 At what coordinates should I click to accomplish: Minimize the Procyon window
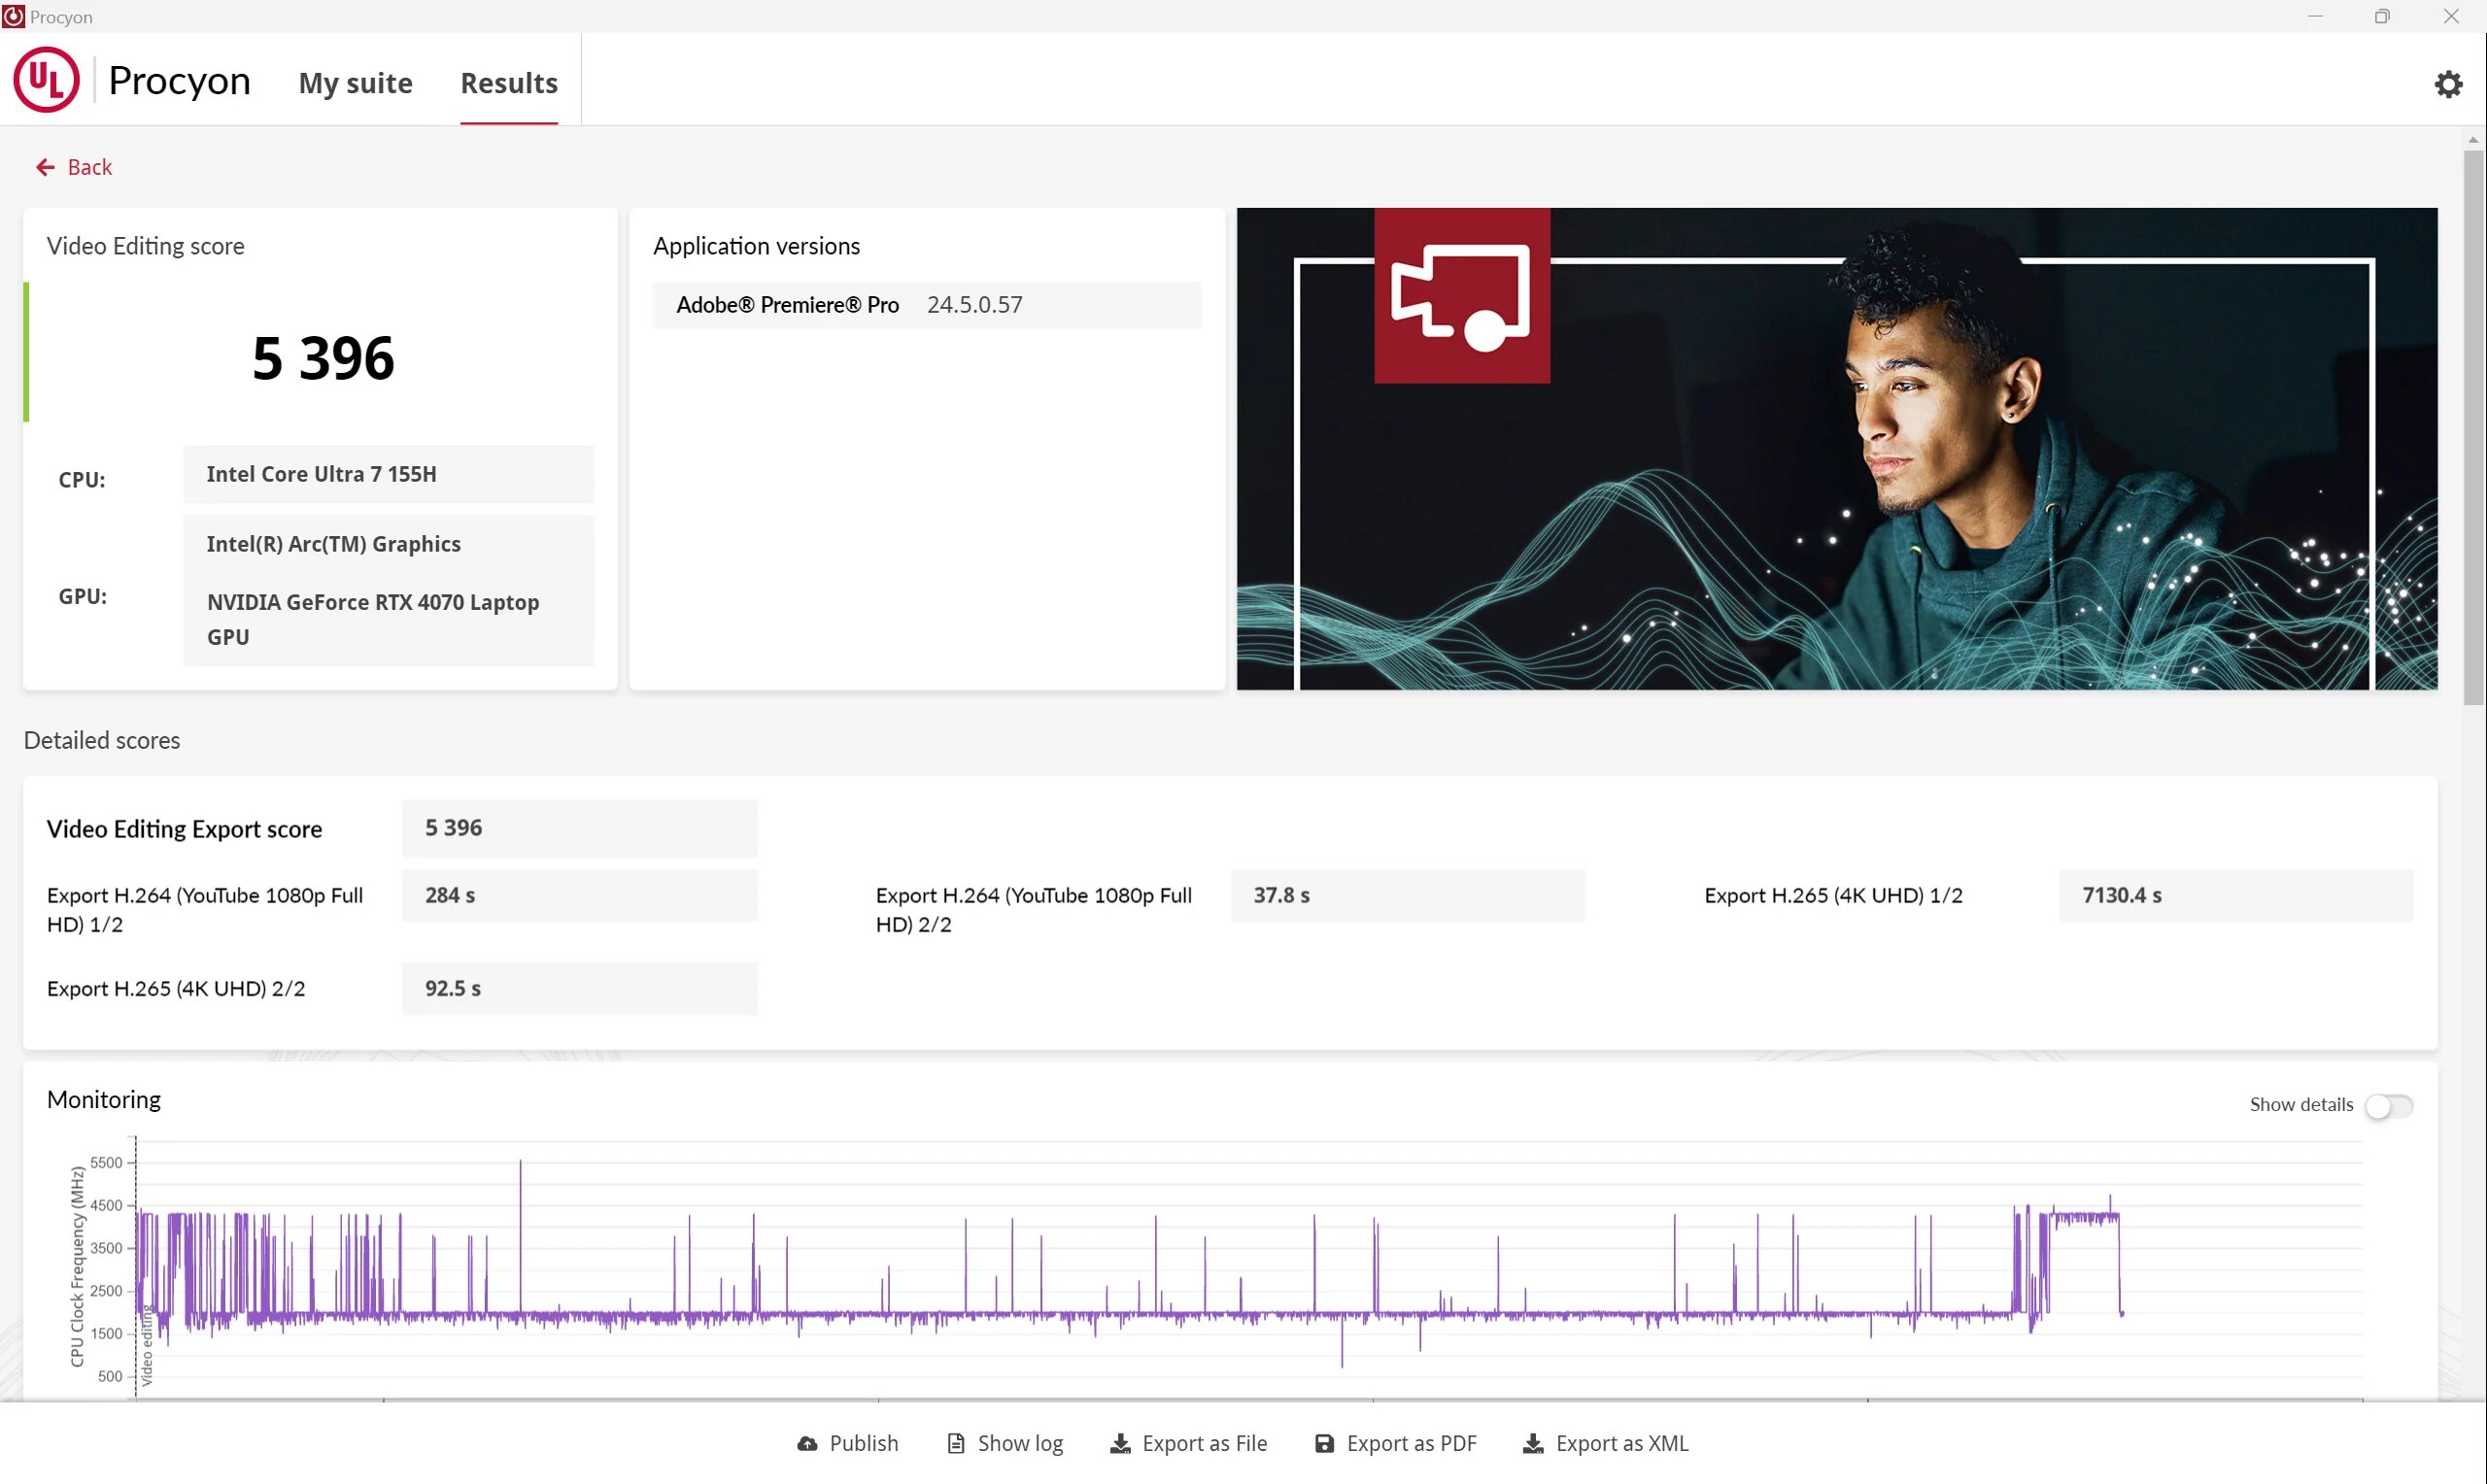click(x=2315, y=16)
